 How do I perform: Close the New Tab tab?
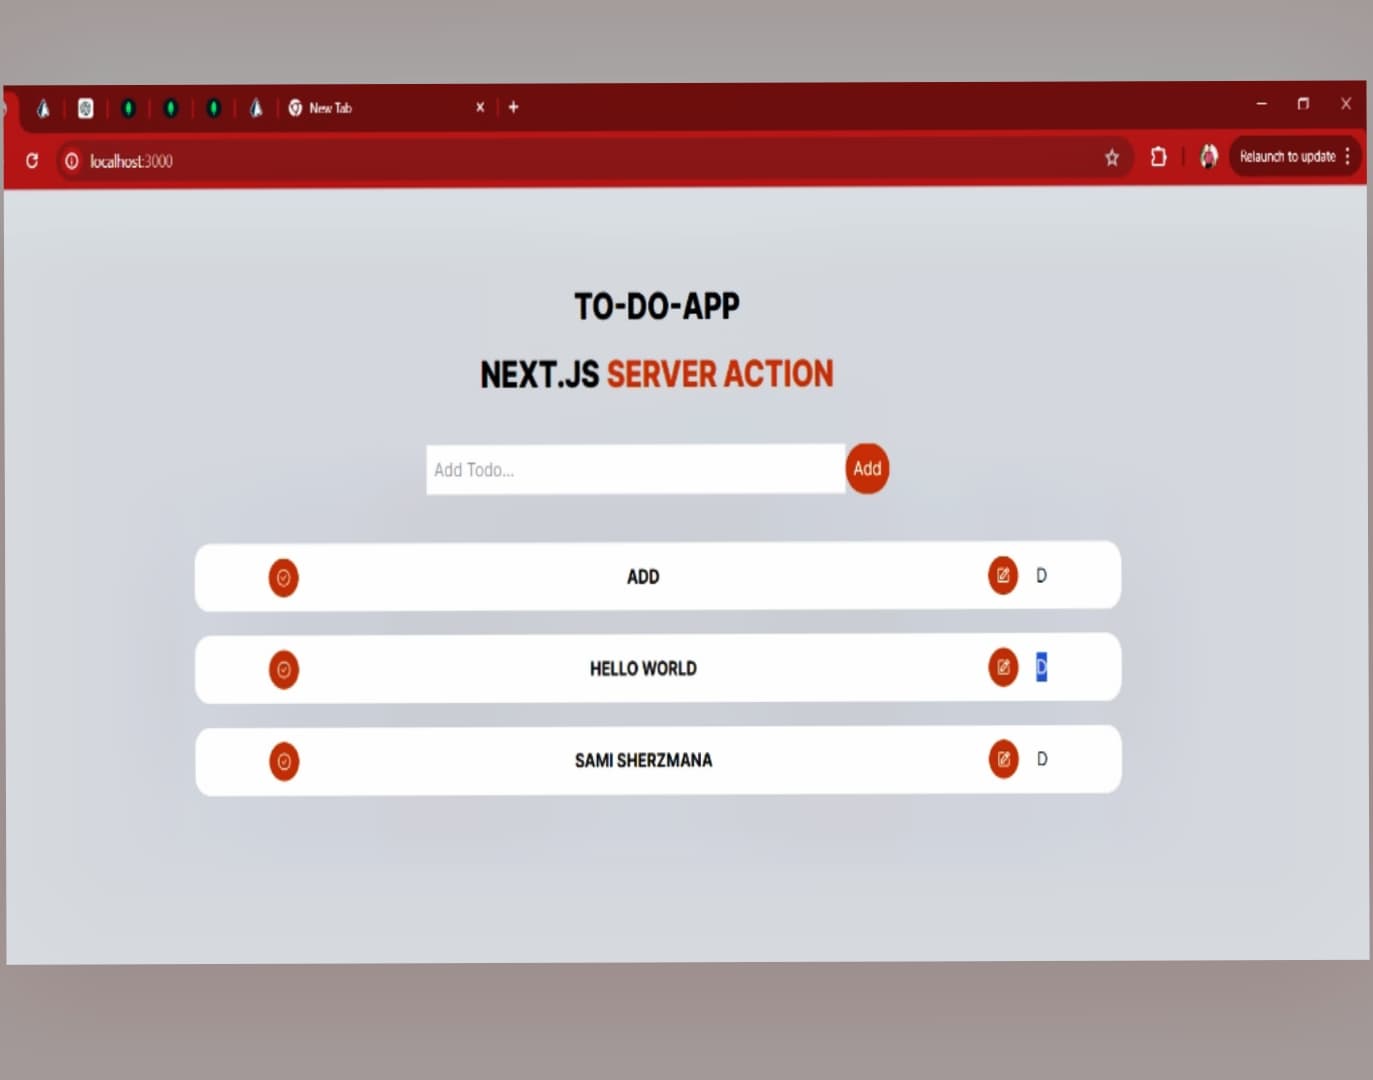(x=480, y=107)
